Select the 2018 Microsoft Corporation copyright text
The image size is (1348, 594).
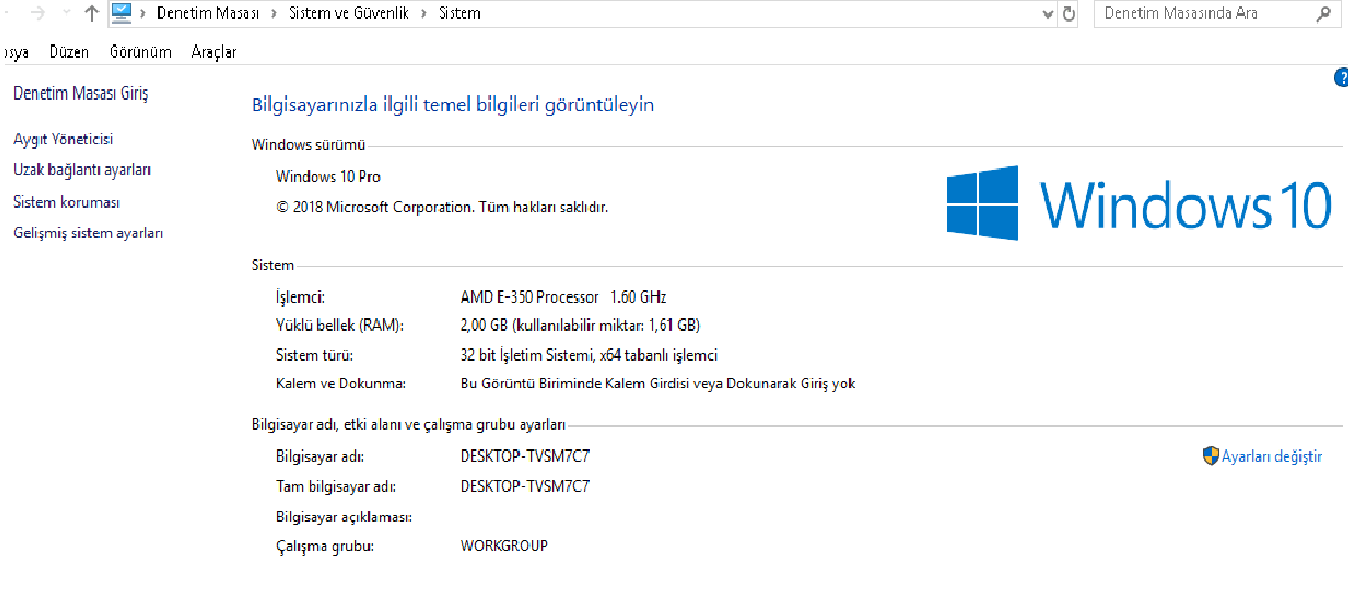[x=442, y=207]
